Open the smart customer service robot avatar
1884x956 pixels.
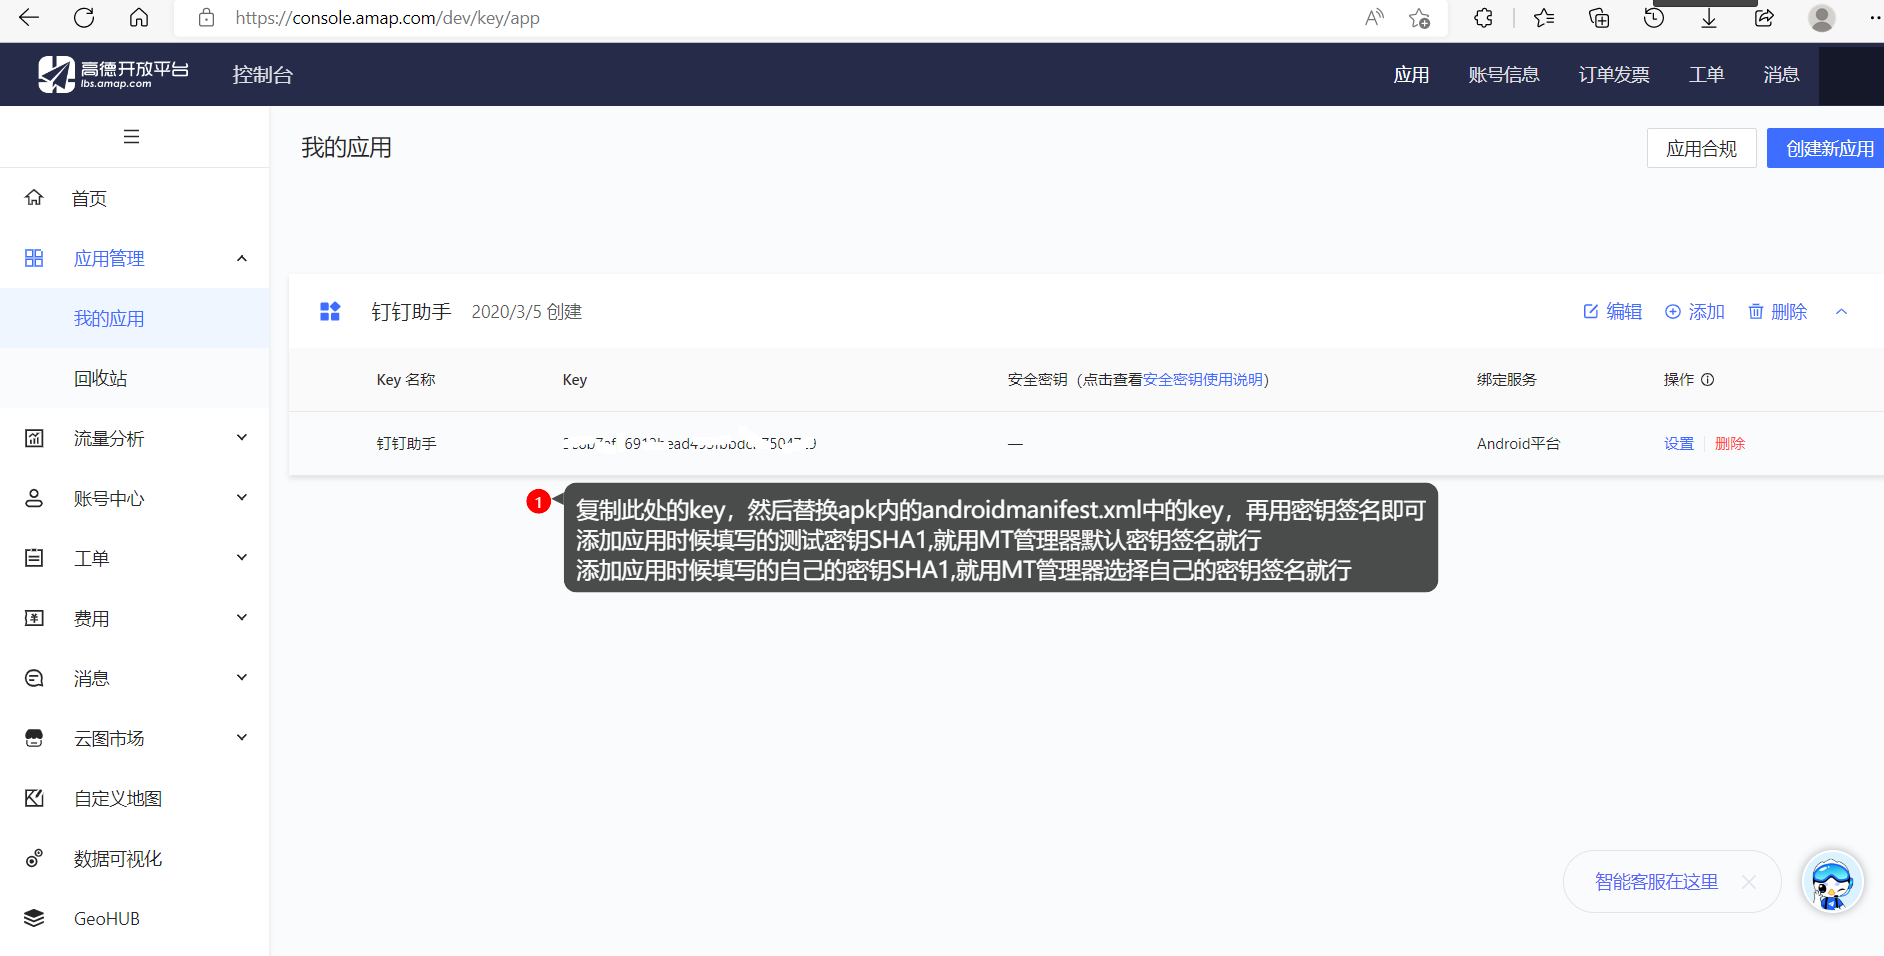click(x=1832, y=881)
